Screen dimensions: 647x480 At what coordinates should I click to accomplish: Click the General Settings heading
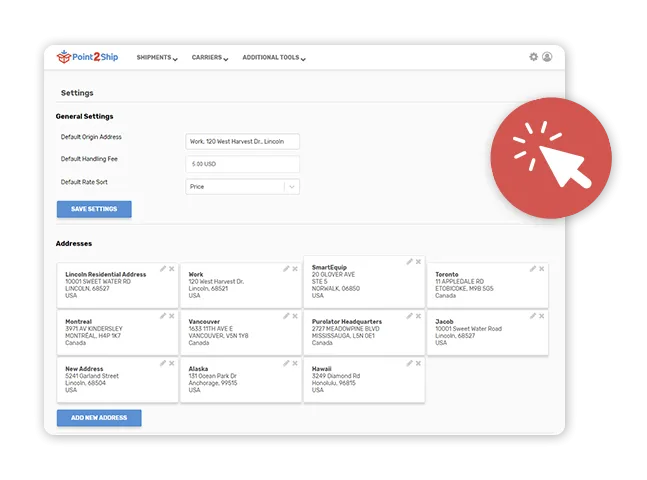pos(84,116)
